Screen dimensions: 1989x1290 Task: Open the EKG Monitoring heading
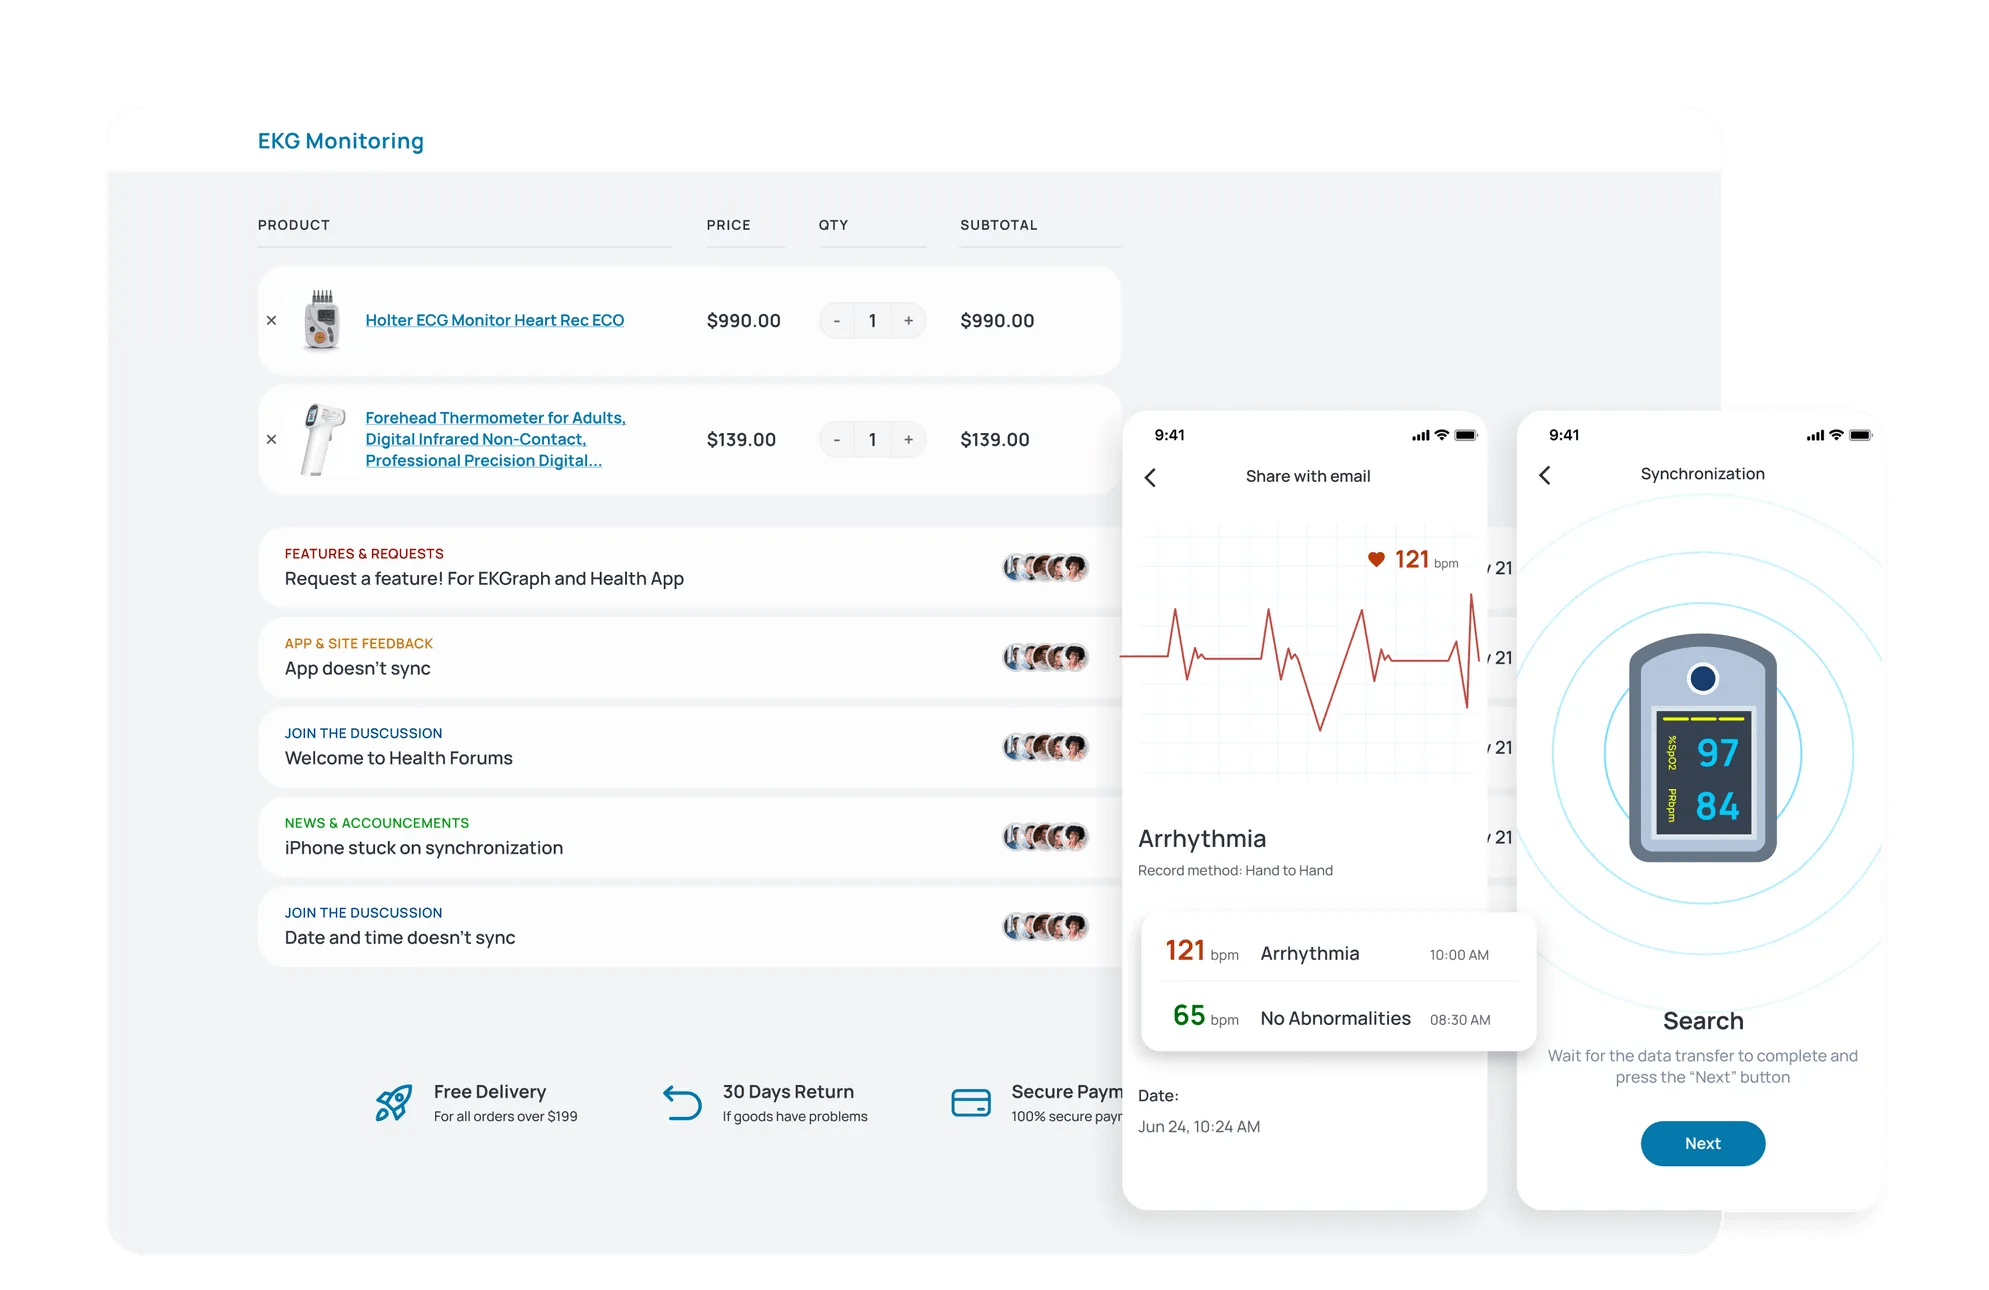(x=340, y=141)
